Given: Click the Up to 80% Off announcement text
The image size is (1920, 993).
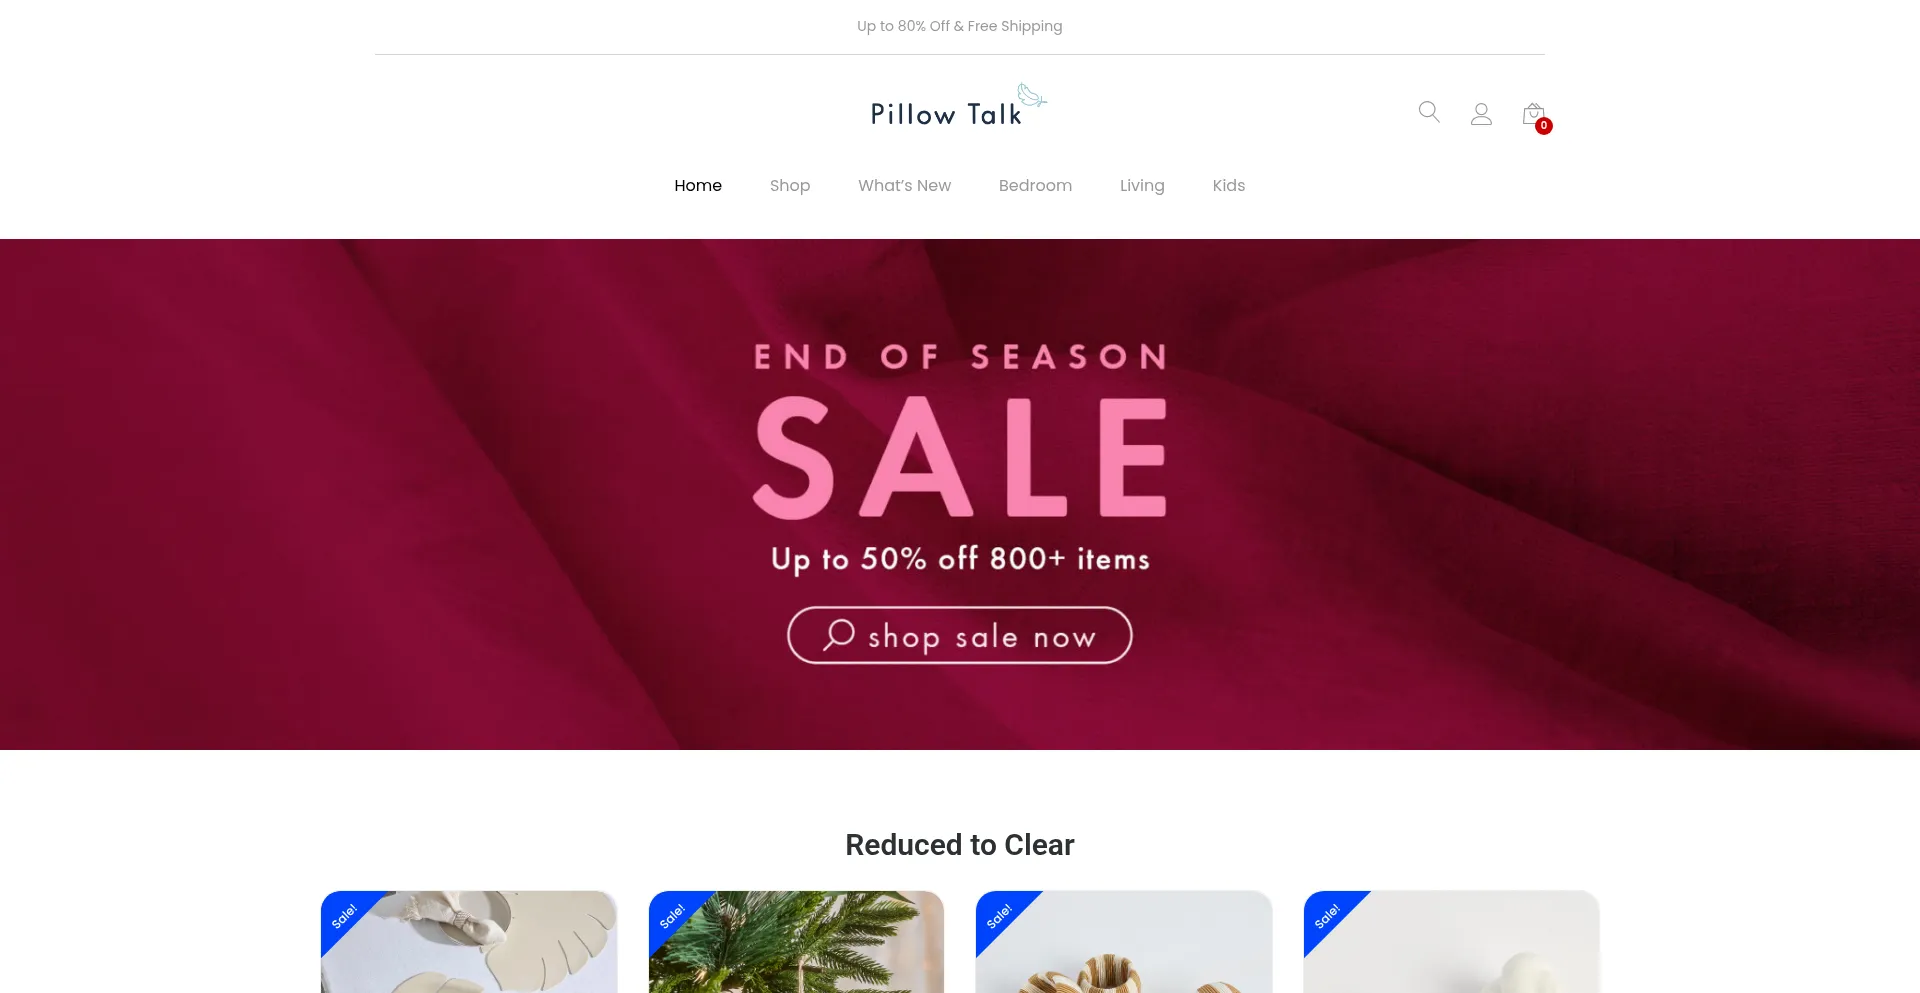Looking at the screenshot, I should pos(960,26).
